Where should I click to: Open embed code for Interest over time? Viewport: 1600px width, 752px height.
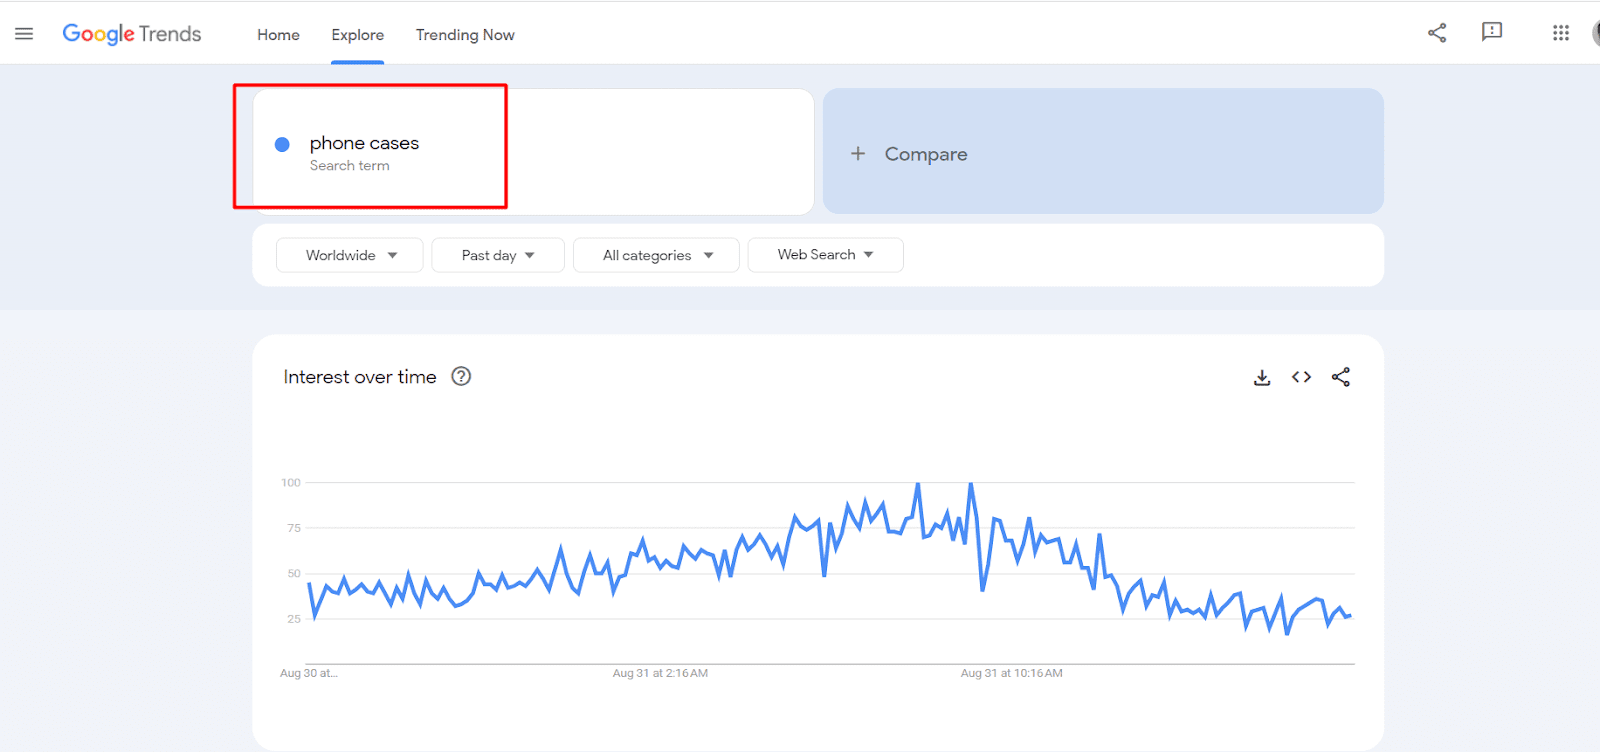[1301, 377]
